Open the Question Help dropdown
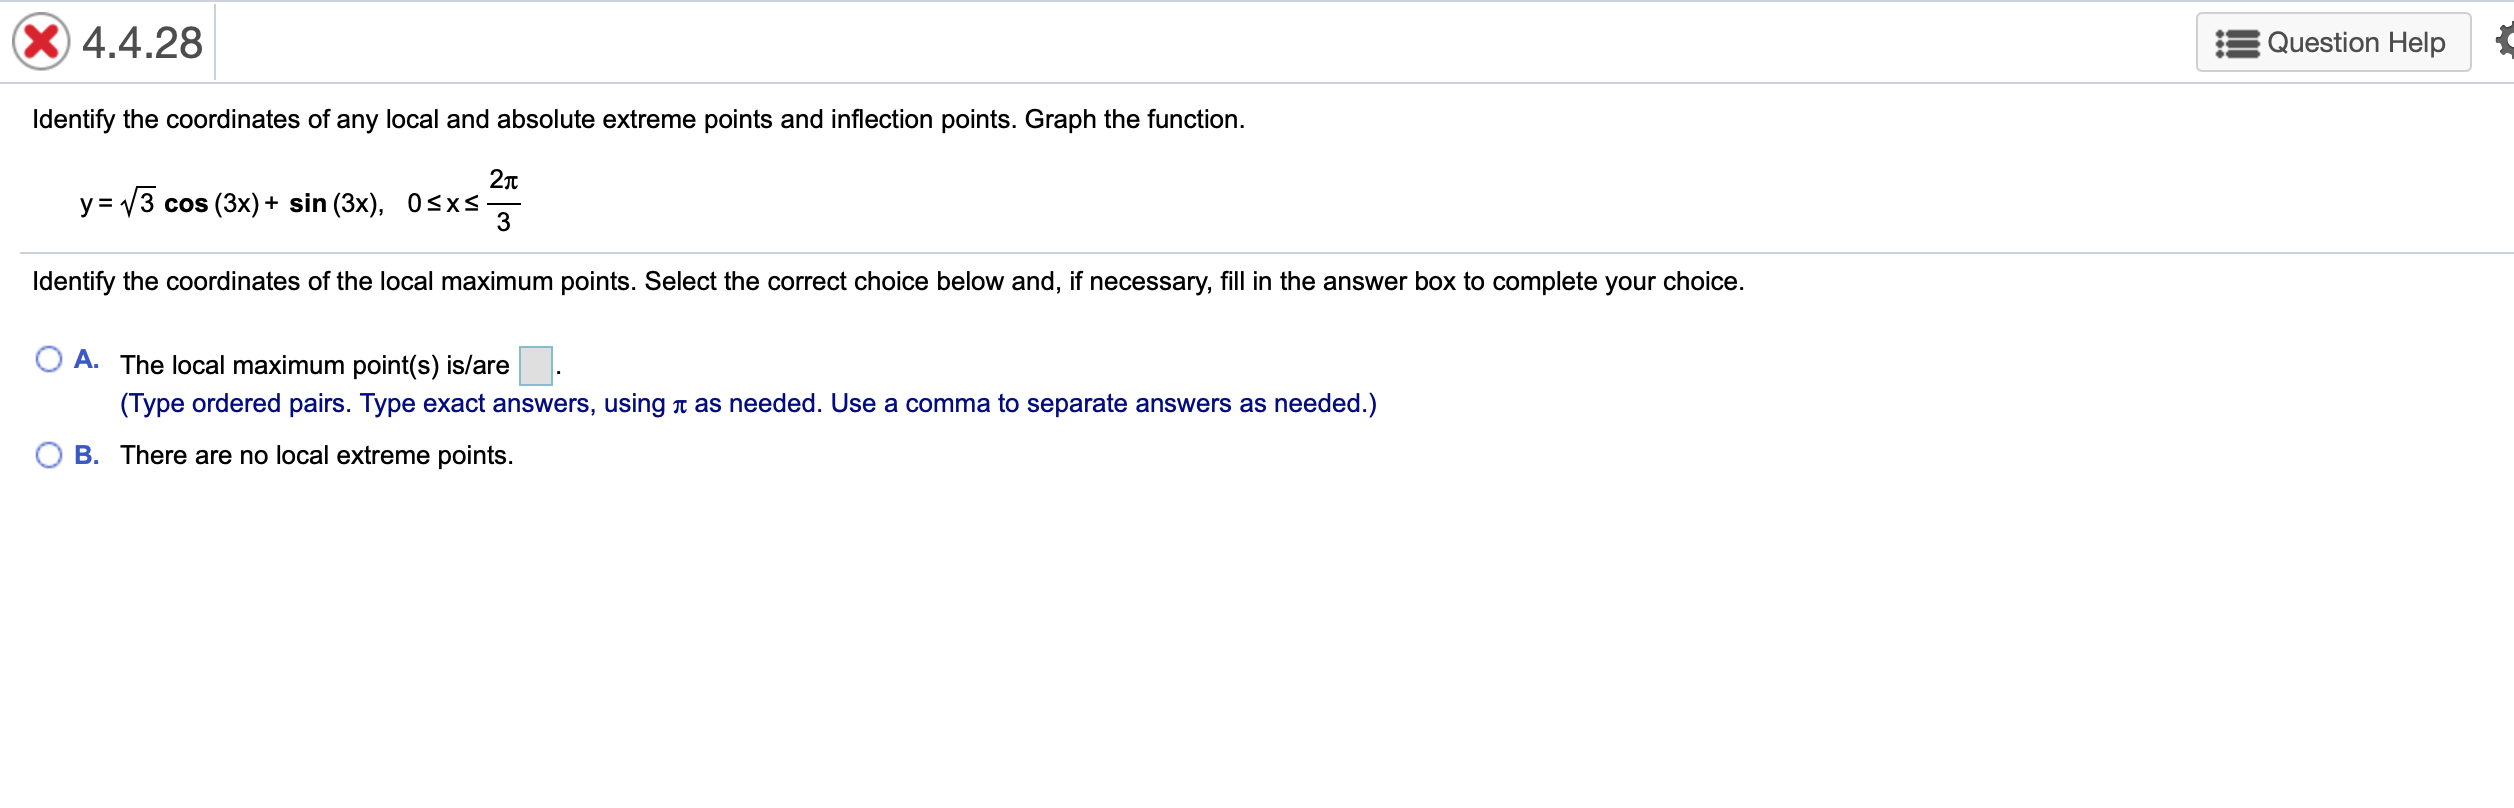 [2332, 43]
